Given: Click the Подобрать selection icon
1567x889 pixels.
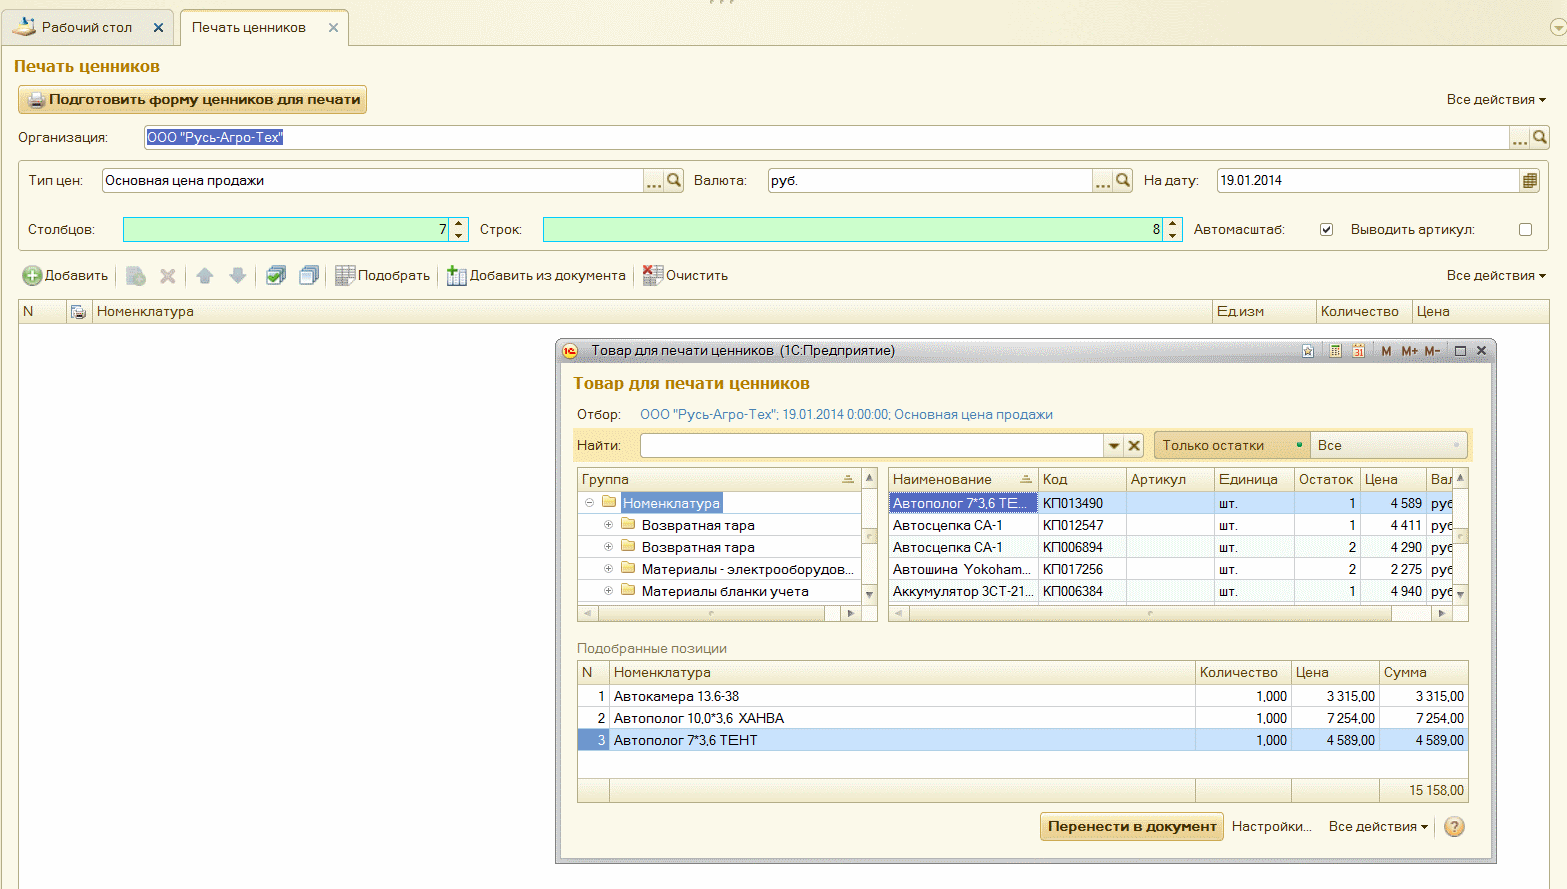Looking at the screenshot, I should (345, 276).
